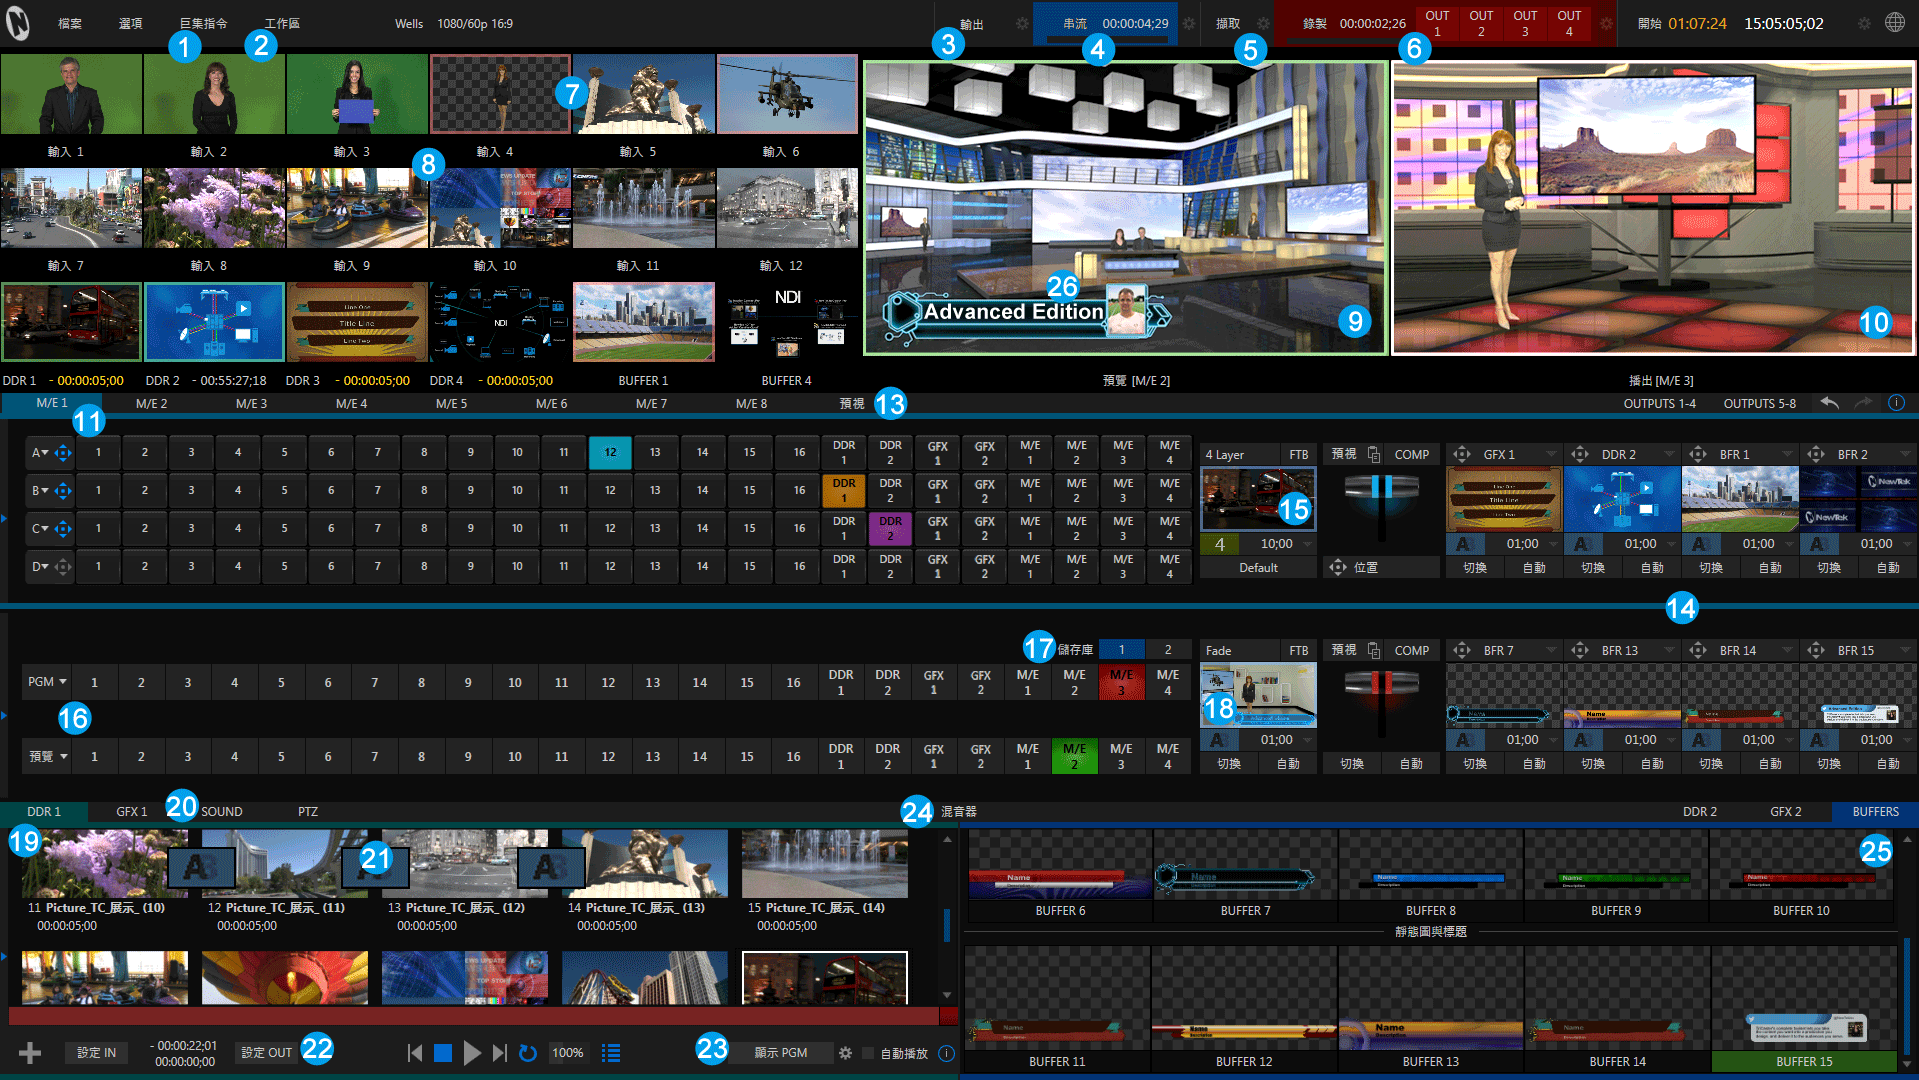The width and height of the screenshot is (1919, 1080).
Task: Click the 設定 IN button
Action: tap(97, 1052)
